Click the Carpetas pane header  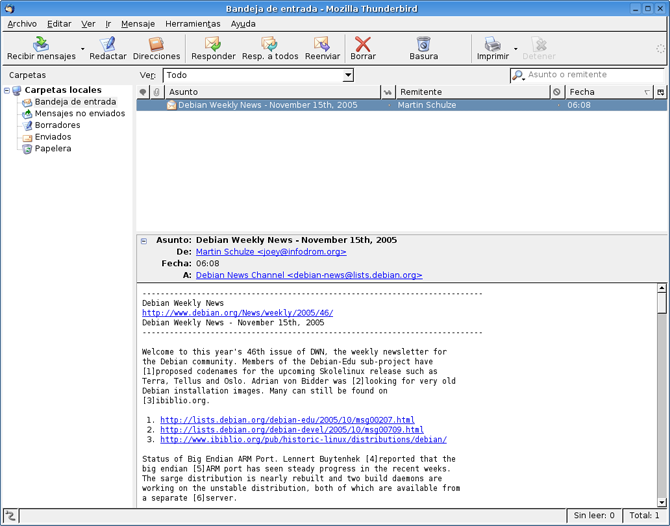pos(27,75)
